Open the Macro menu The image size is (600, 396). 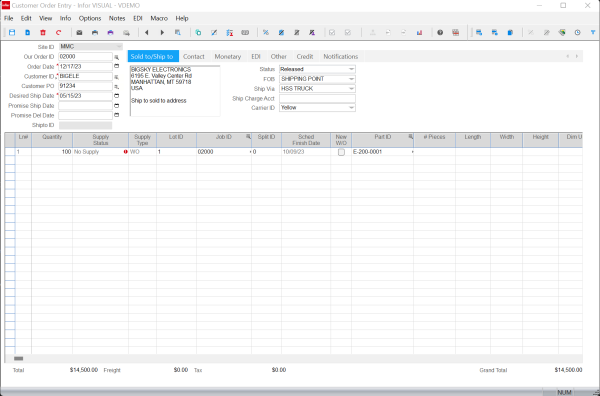click(159, 18)
